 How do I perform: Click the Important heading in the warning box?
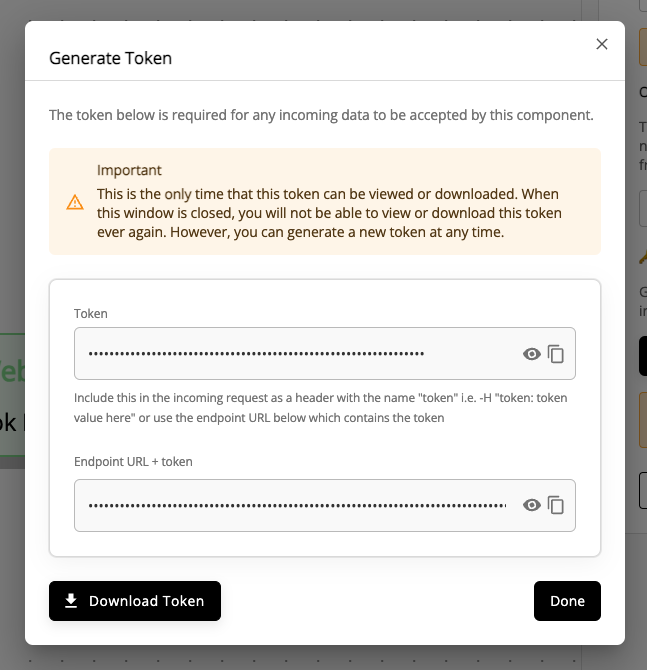tap(129, 170)
